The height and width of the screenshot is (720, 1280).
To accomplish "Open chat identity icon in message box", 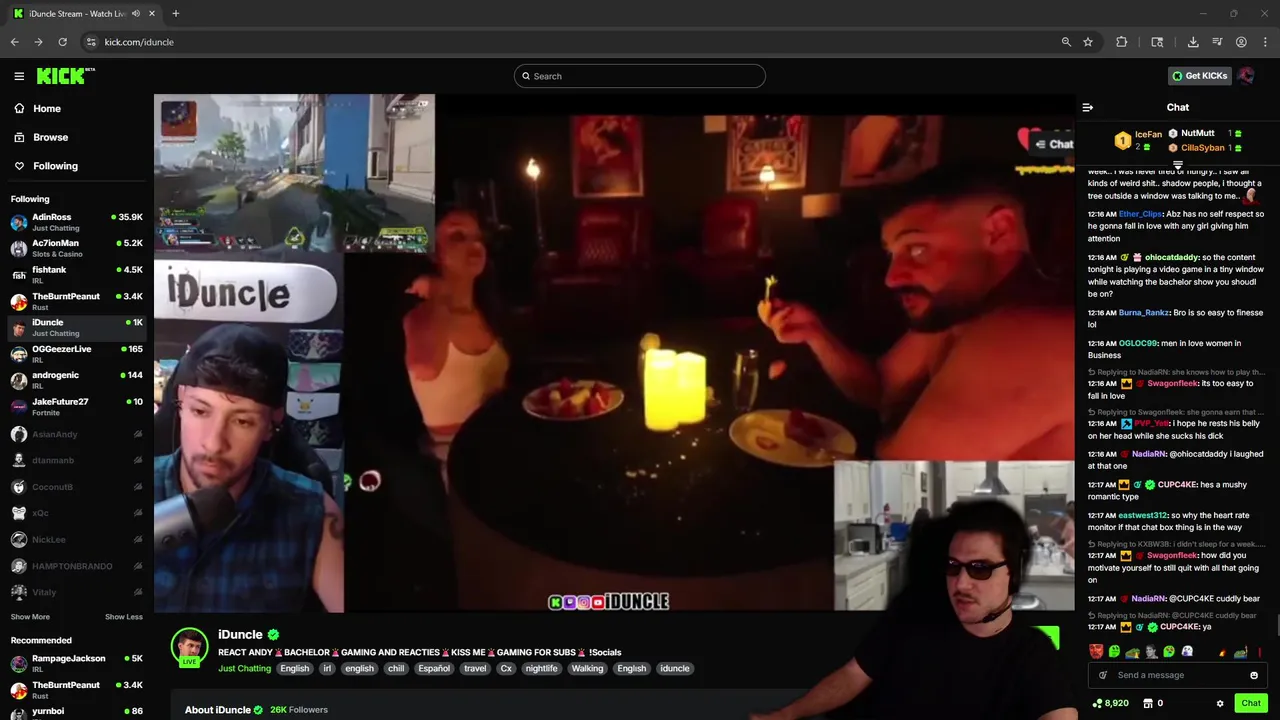I will [x=1103, y=675].
